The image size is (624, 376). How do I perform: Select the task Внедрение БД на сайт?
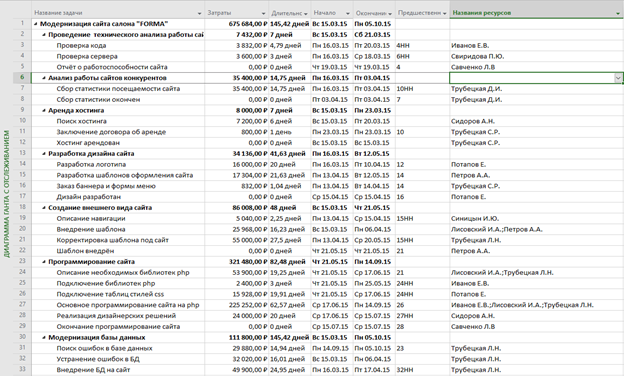(93, 370)
